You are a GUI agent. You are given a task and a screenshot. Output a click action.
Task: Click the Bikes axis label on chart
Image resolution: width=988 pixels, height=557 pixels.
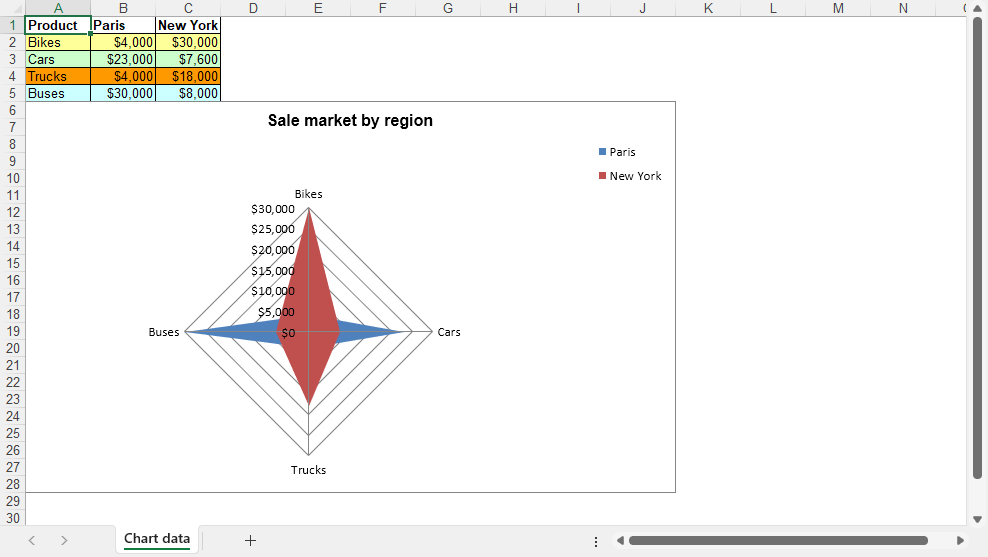coord(309,194)
